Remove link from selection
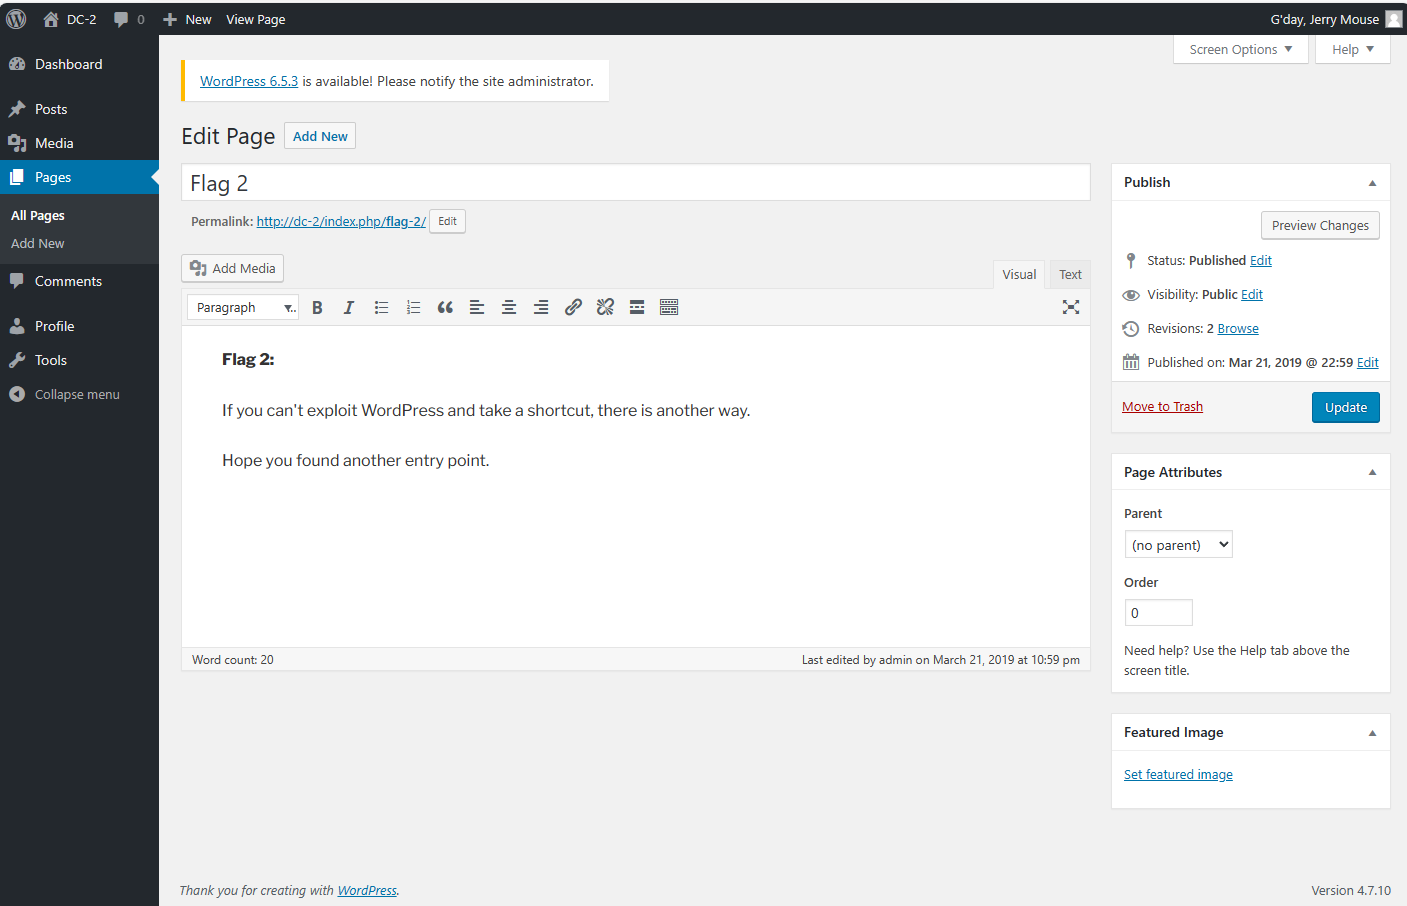Screen dimensions: 1407x906 [605, 307]
